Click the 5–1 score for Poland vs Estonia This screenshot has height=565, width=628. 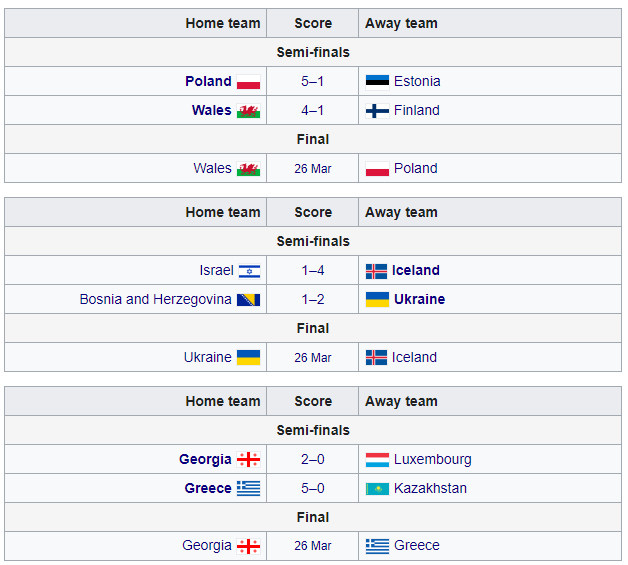pyautogui.click(x=313, y=81)
